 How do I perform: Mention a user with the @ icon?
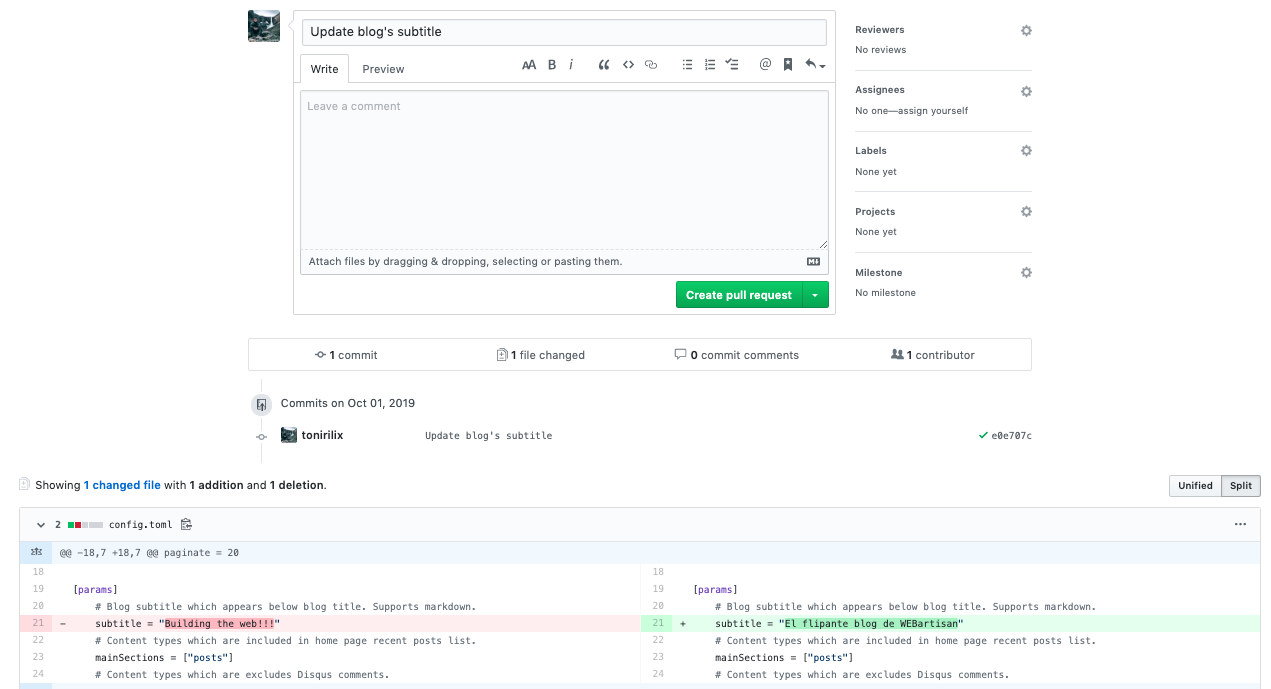(x=765, y=65)
